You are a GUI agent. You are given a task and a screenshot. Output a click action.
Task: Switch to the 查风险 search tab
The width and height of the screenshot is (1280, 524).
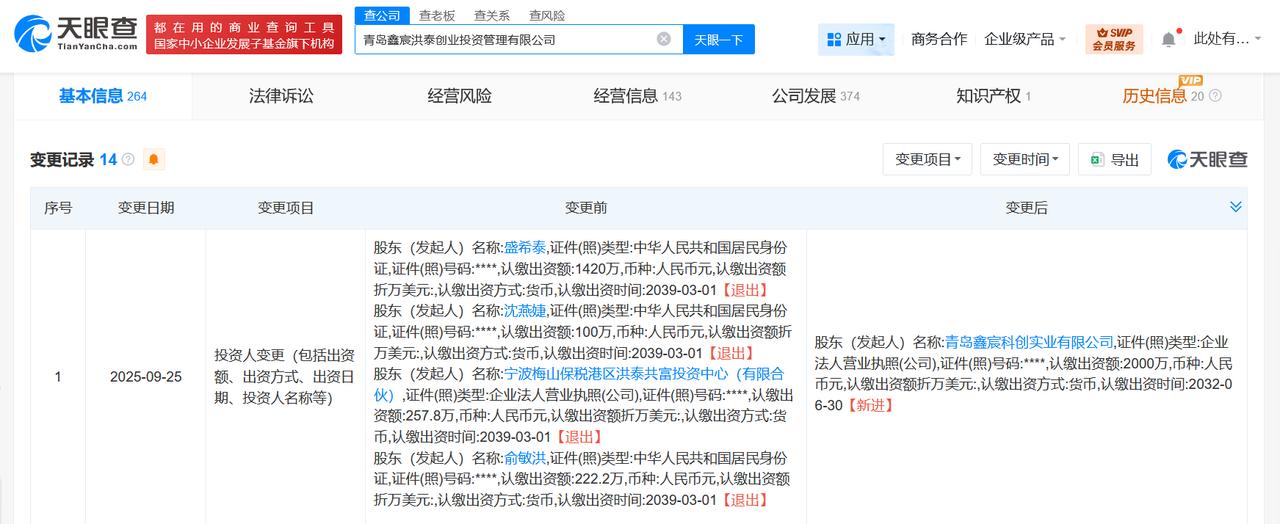pyautogui.click(x=547, y=15)
